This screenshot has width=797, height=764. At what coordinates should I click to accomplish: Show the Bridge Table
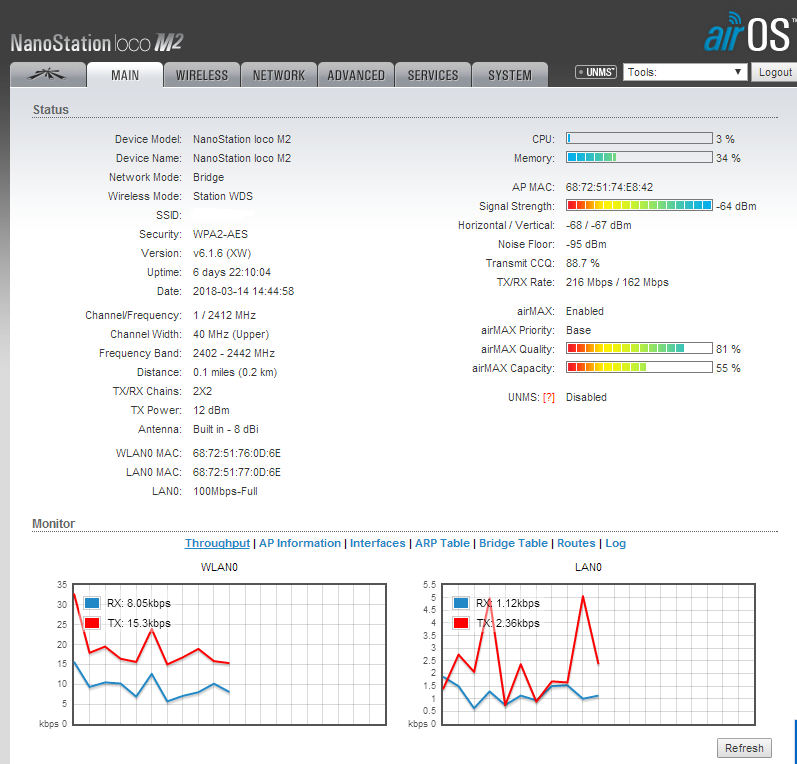coord(513,543)
